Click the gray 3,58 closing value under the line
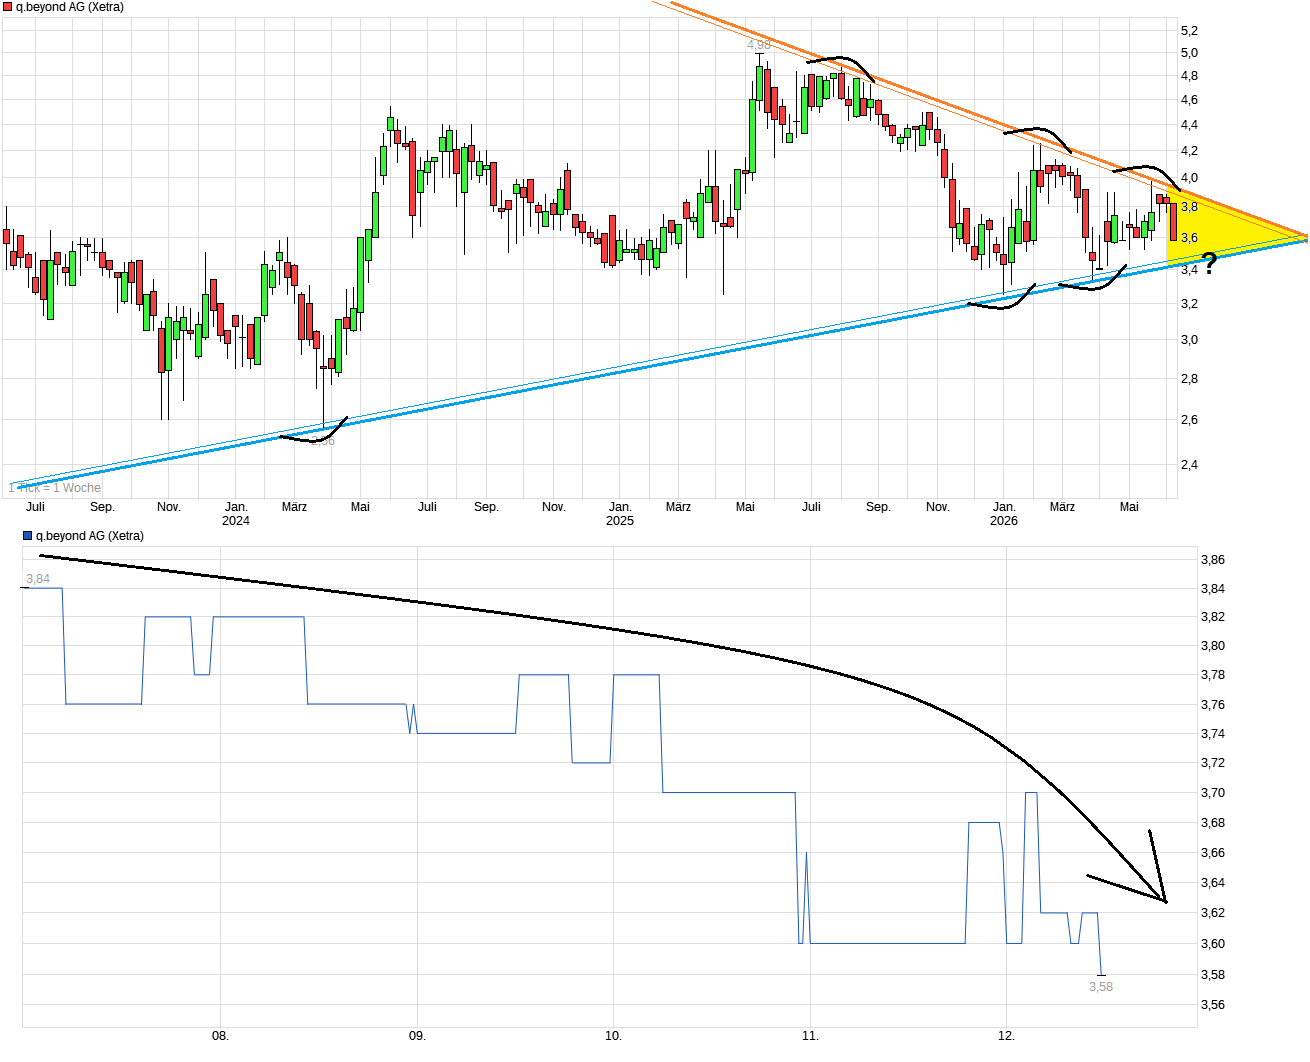The height and width of the screenshot is (1062, 1310). point(1101,987)
